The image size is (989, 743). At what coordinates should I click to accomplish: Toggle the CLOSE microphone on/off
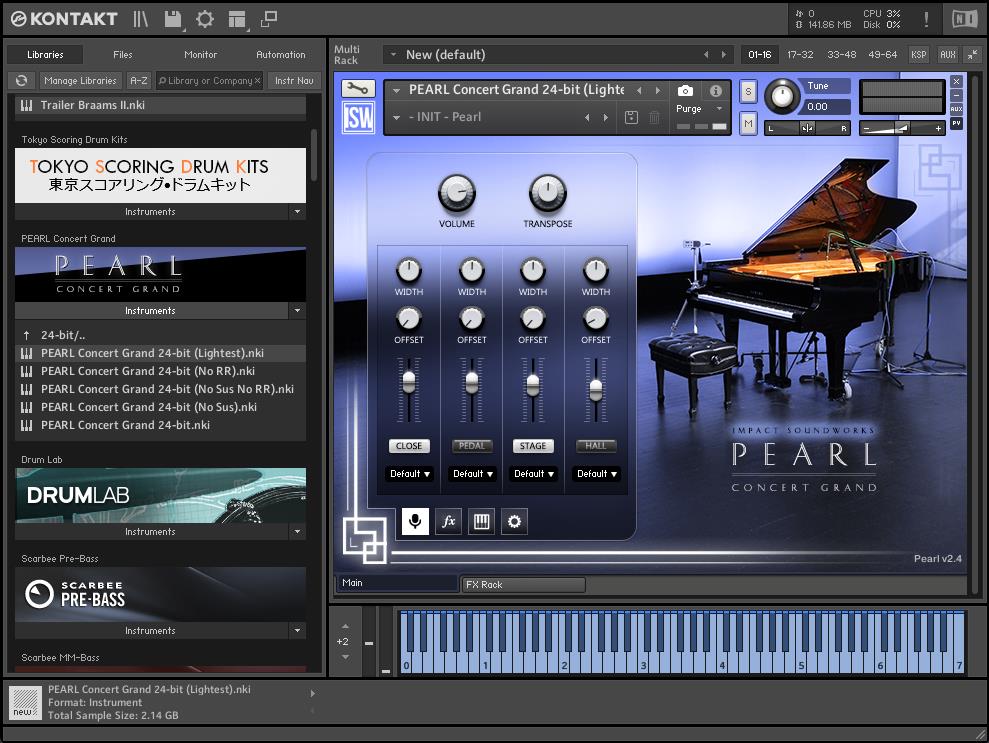pyautogui.click(x=409, y=446)
